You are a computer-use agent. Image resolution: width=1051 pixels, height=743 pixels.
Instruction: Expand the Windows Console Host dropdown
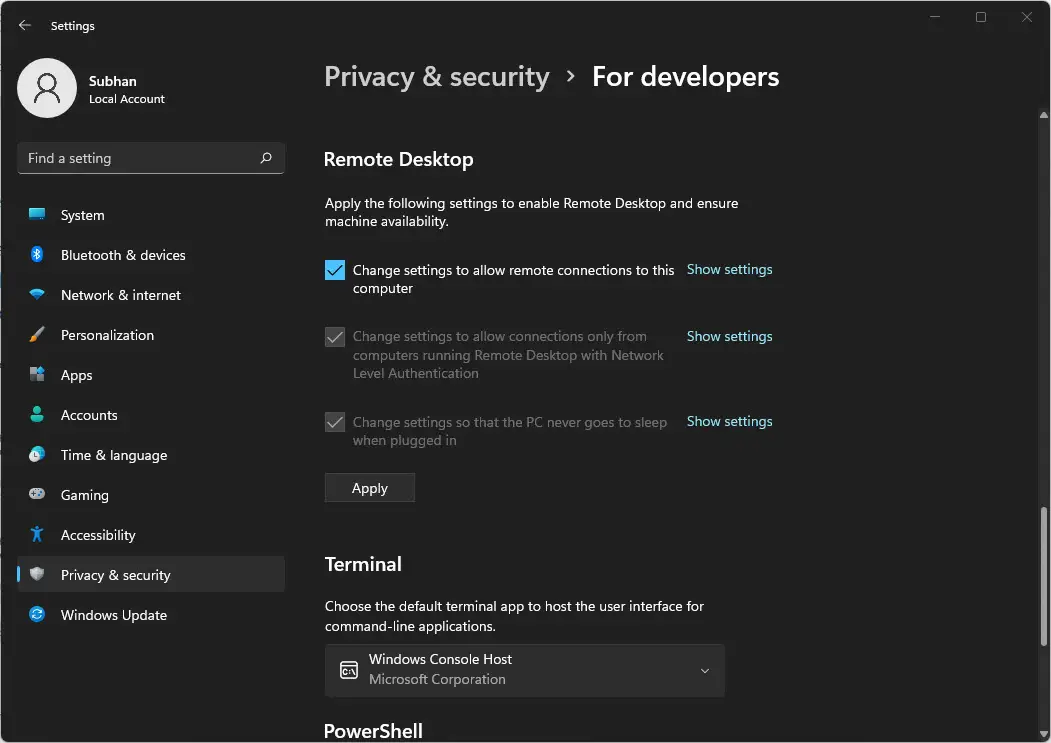pos(524,670)
